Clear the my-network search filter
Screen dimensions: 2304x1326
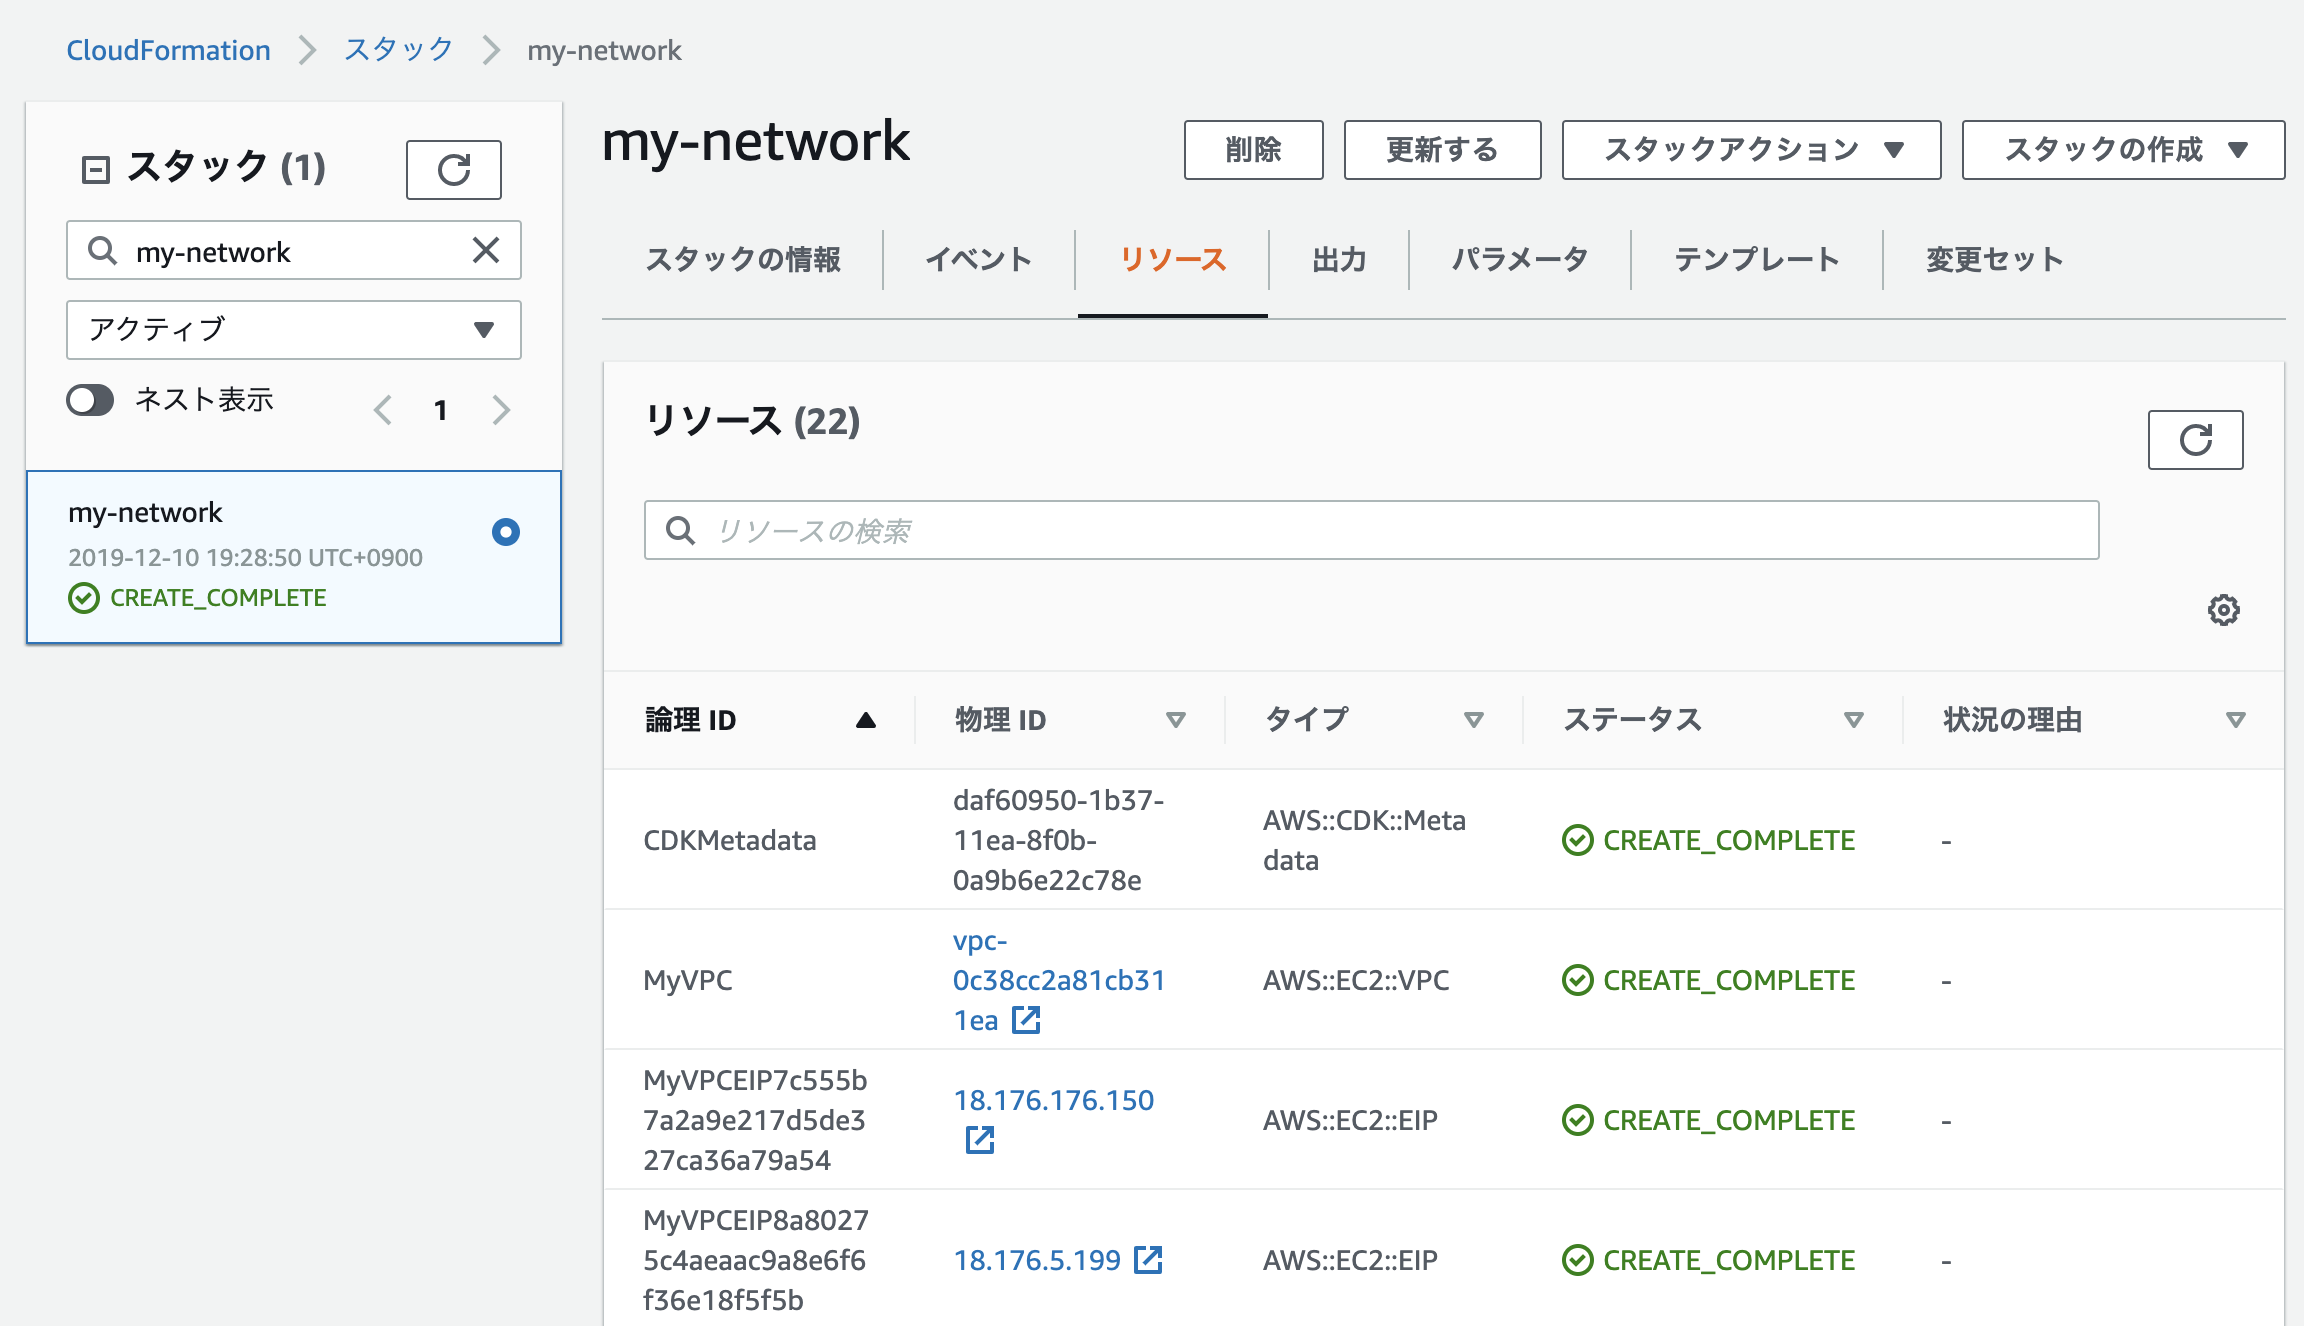(486, 250)
